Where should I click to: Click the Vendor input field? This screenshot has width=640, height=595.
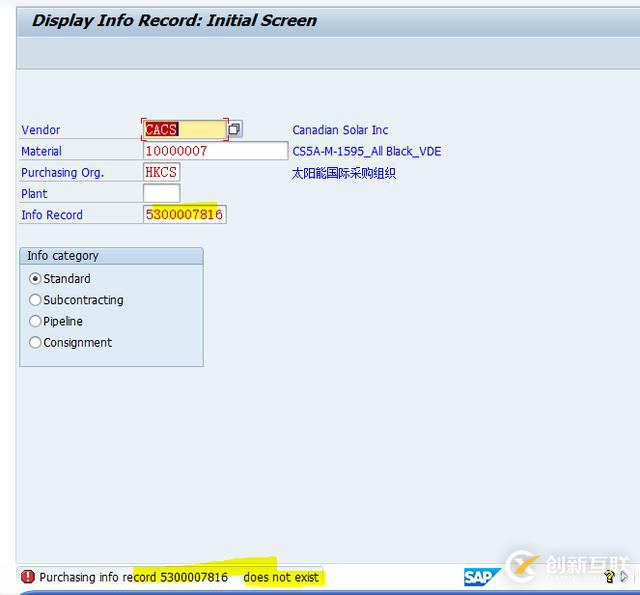[184, 129]
